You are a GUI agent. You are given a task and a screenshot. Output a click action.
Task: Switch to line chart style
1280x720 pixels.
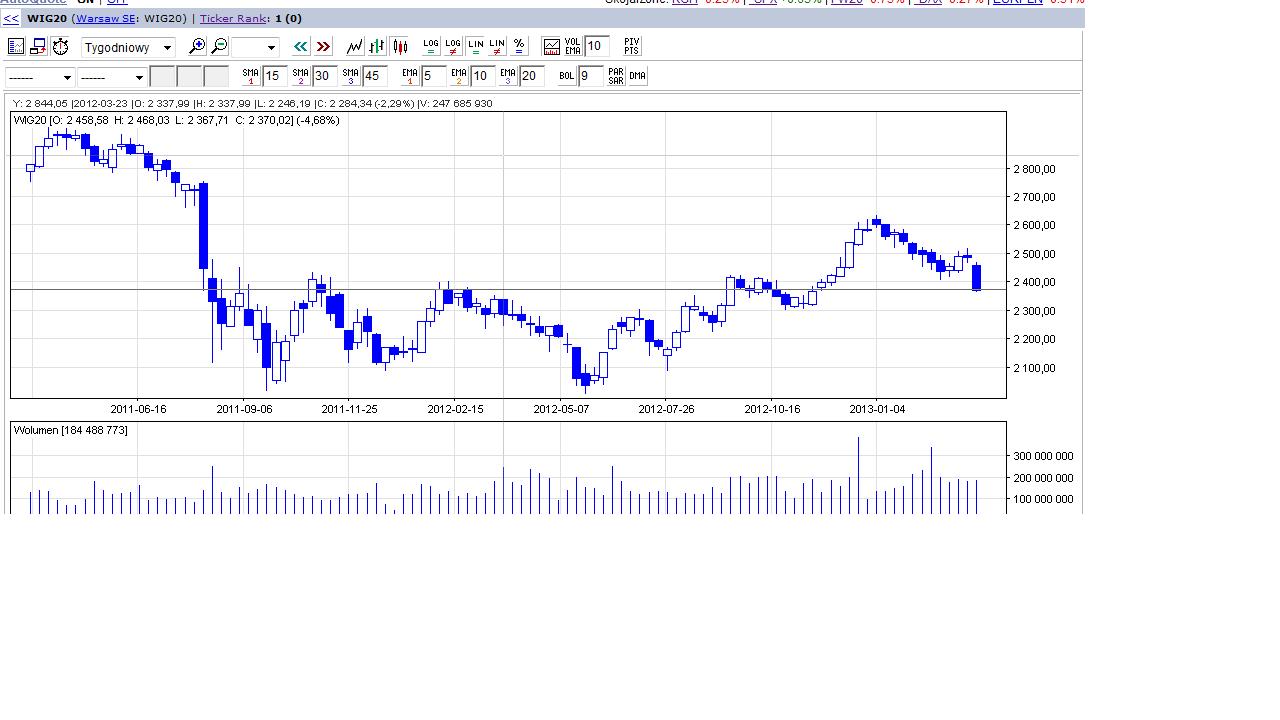pos(354,47)
